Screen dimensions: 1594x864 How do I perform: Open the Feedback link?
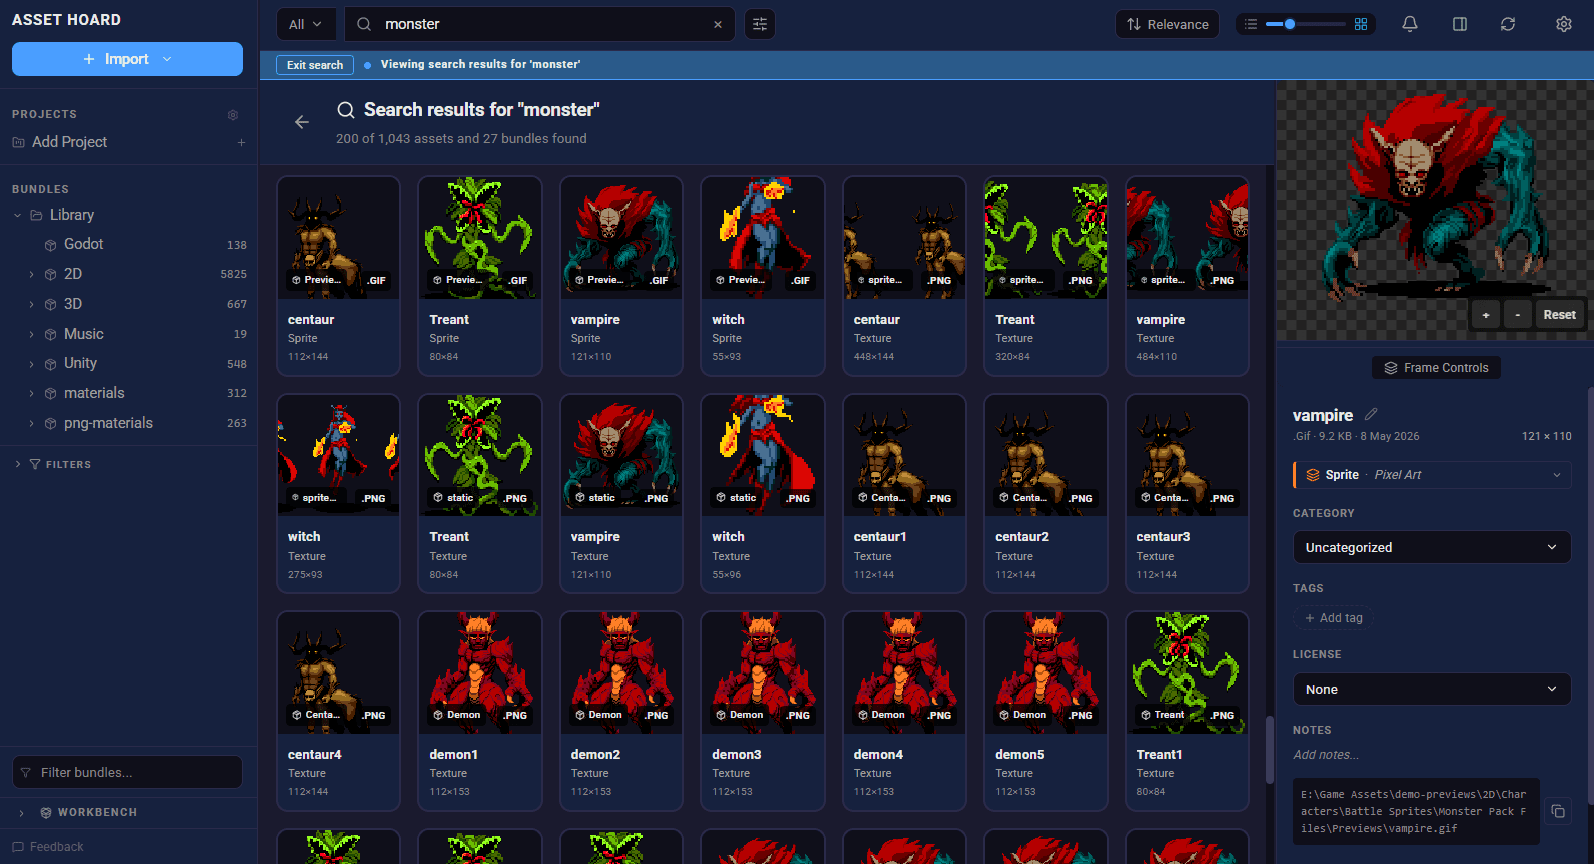click(48, 847)
